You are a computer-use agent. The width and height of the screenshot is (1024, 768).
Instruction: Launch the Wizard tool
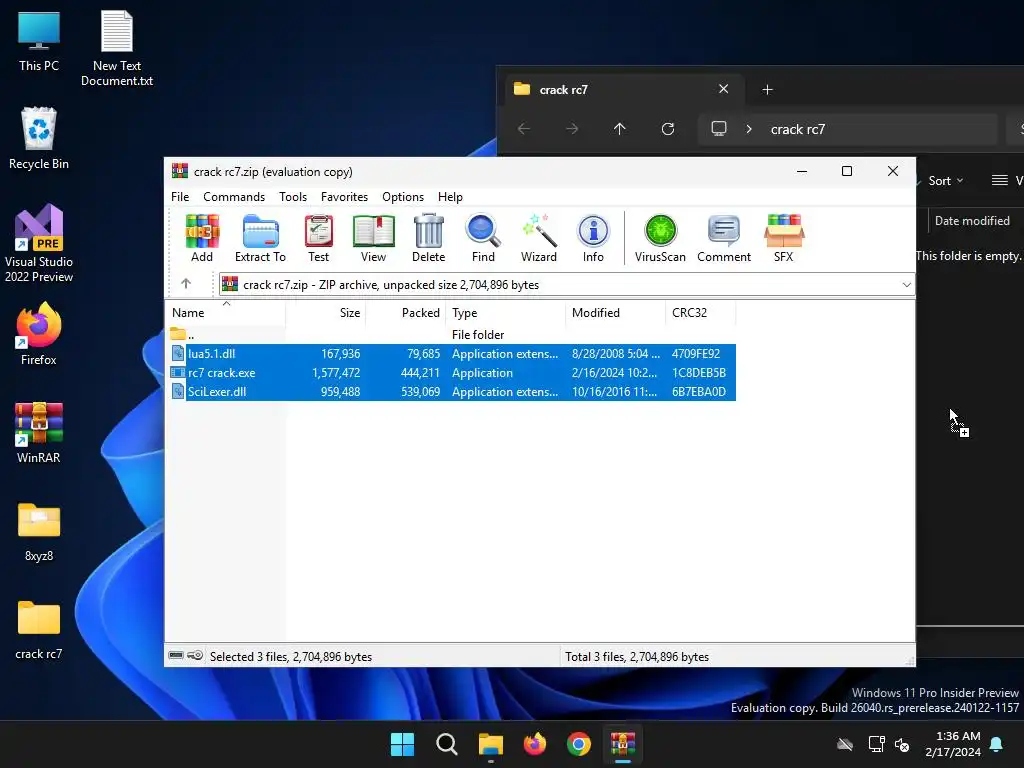[538, 238]
